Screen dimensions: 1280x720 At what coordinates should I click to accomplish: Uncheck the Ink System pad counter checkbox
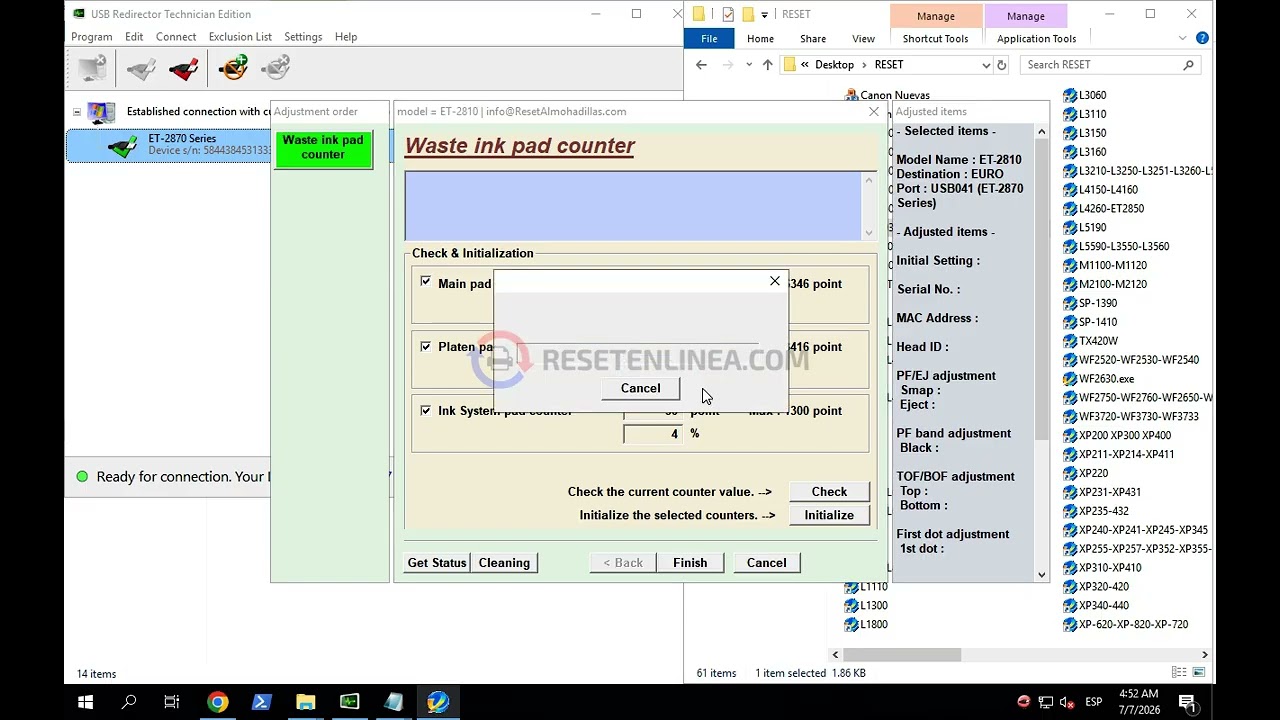(x=426, y=410)
